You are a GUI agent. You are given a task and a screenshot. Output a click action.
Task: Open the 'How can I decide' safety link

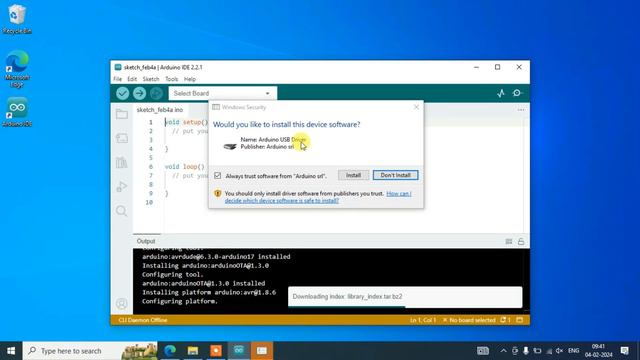pos(318,197)
